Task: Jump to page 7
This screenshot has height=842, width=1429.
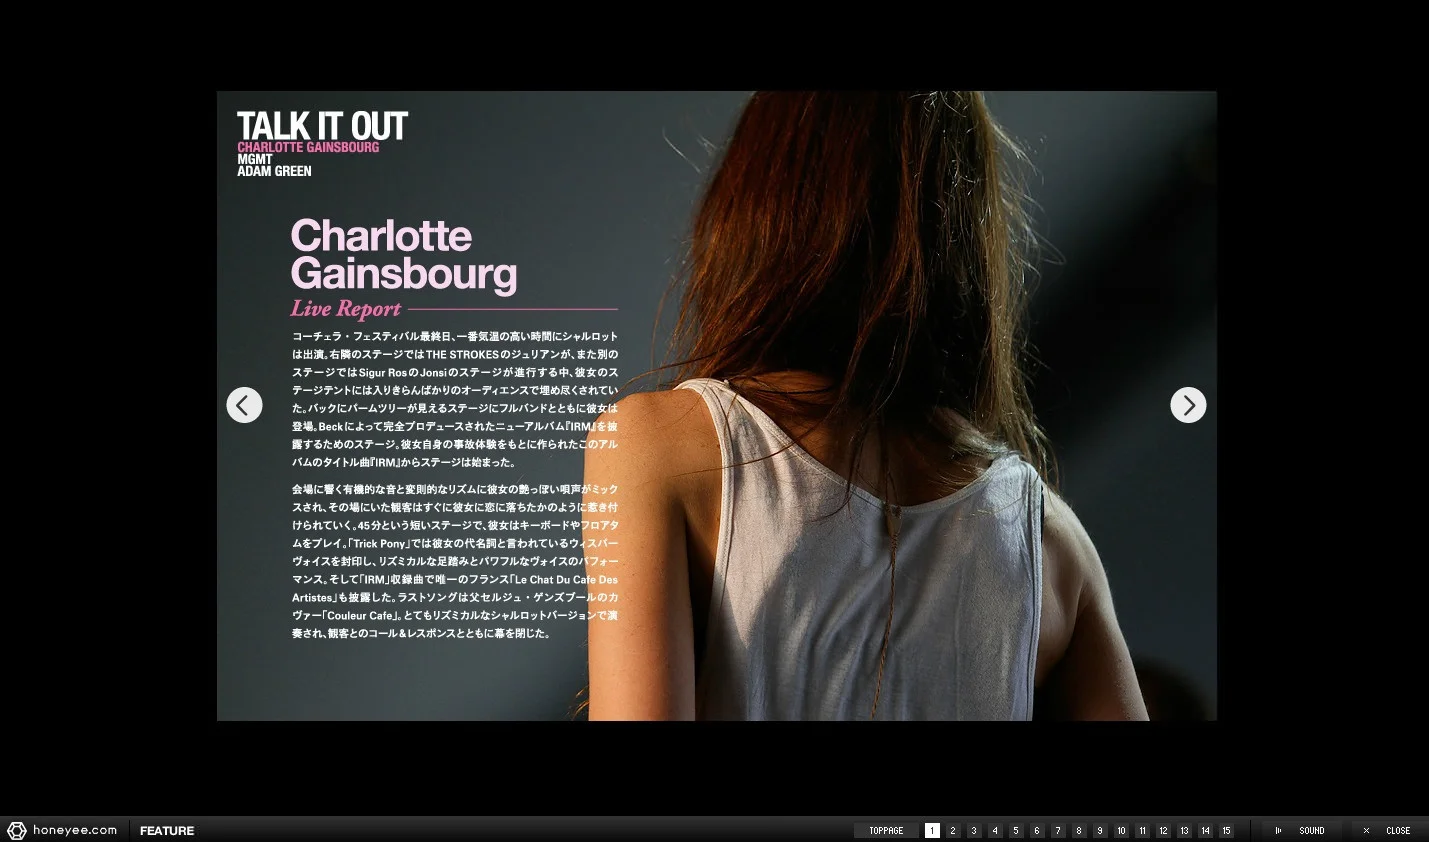Action: pyautogui.click(x=1058, y=831)
